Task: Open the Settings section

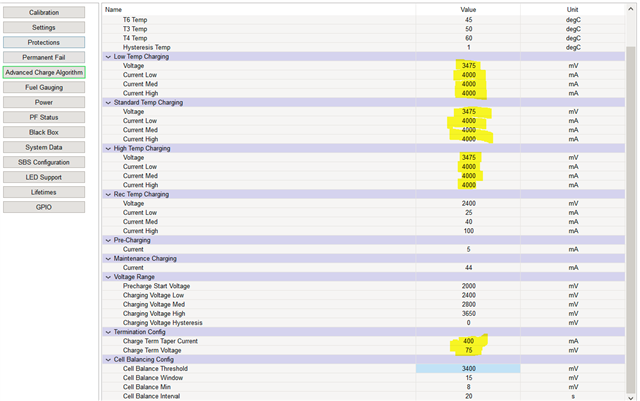Action: (x=44, y=27)
